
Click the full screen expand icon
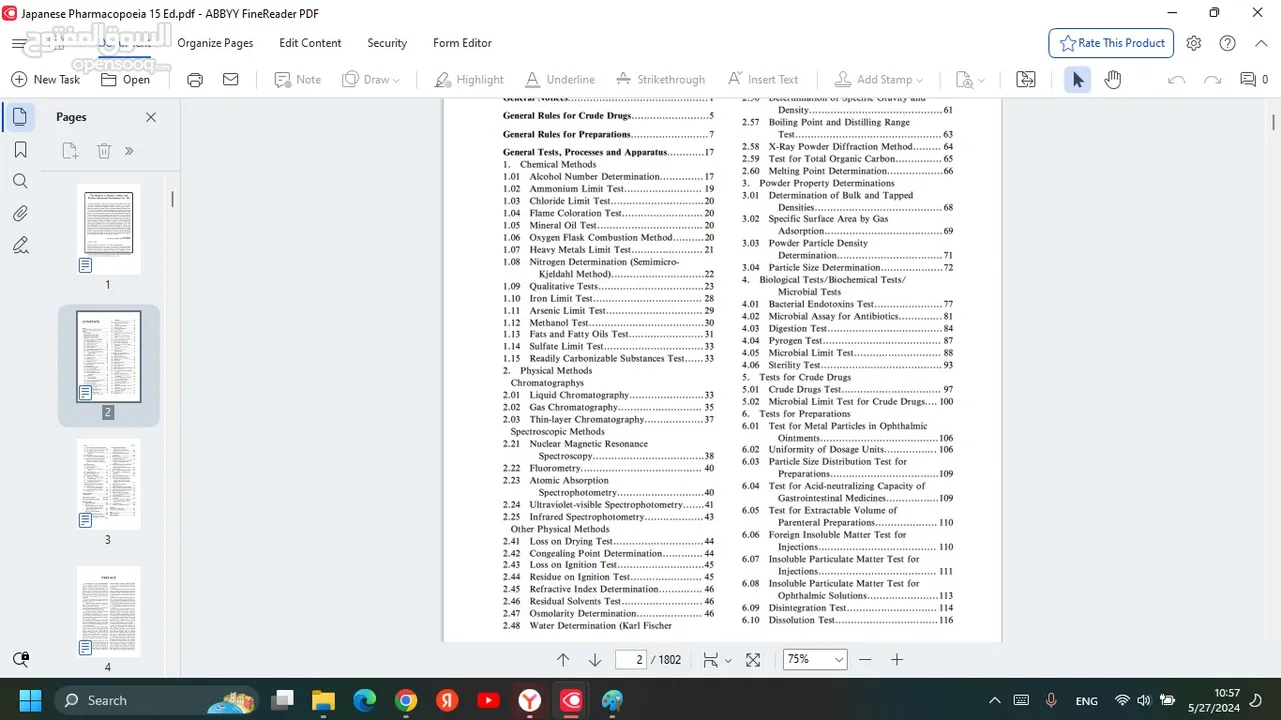[753, 660]
